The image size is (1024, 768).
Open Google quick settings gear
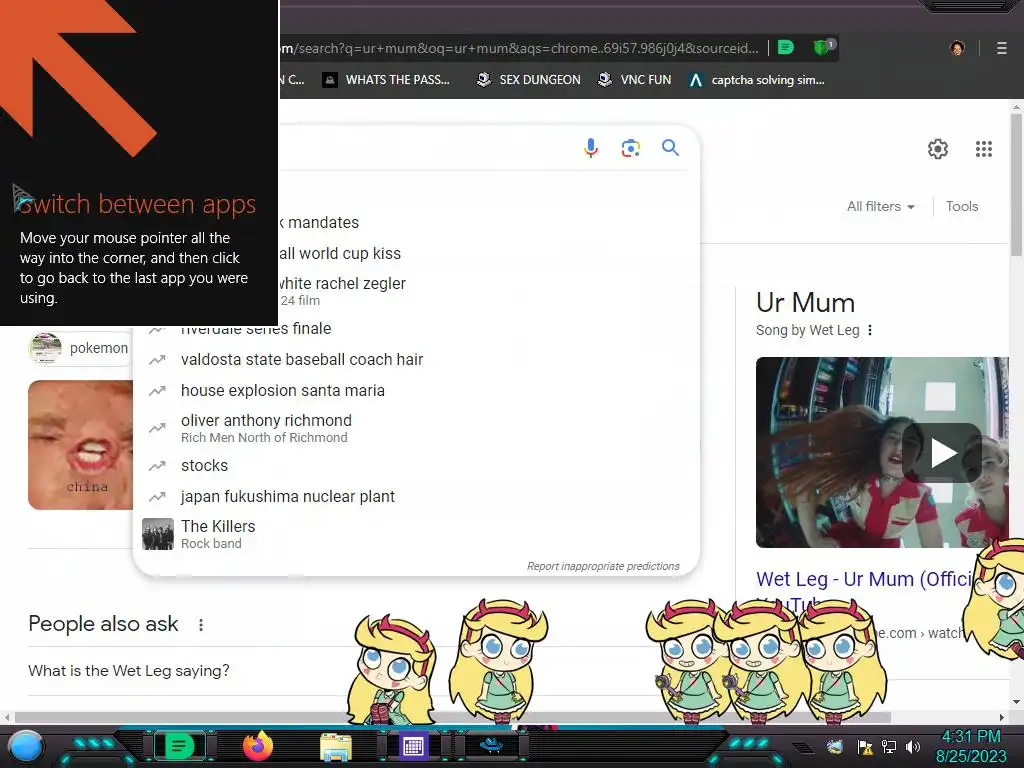tap(938, 149)
